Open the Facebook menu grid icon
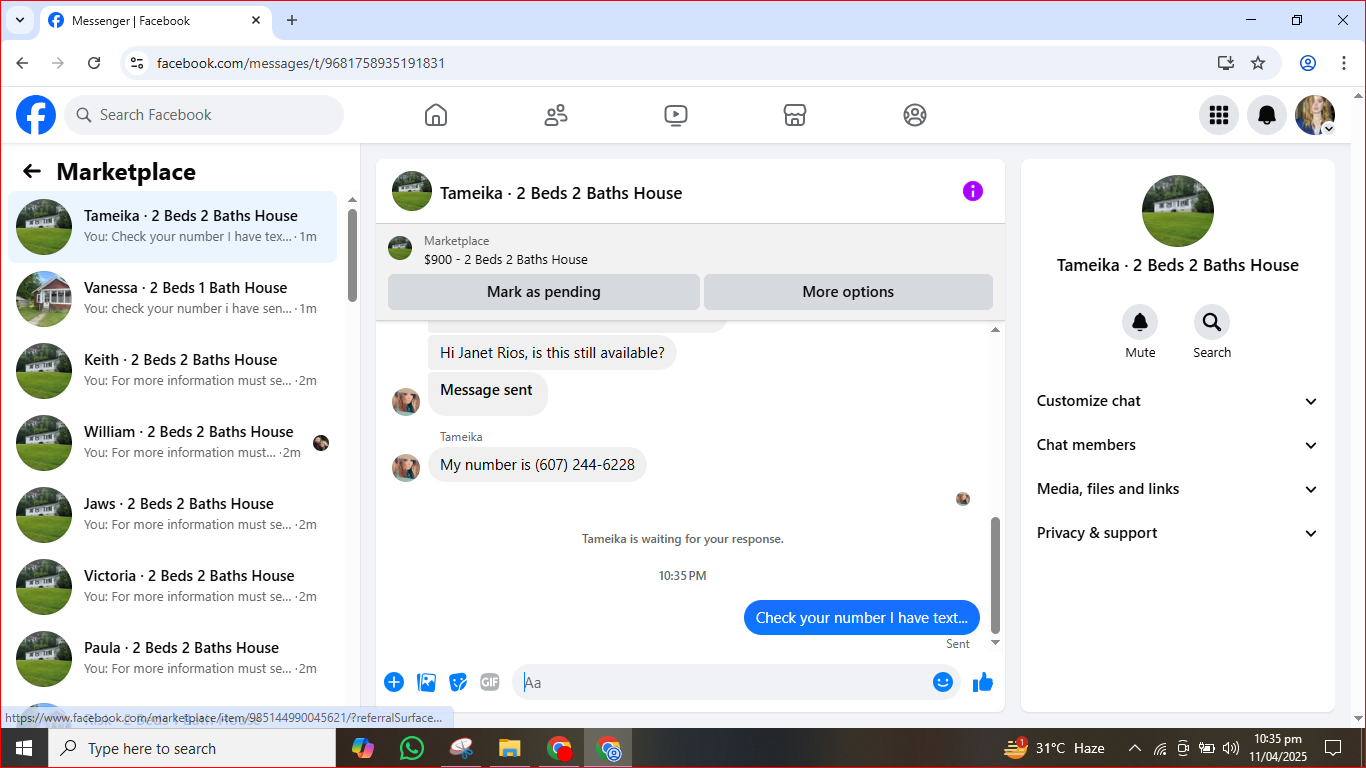 coord(1219,115)
